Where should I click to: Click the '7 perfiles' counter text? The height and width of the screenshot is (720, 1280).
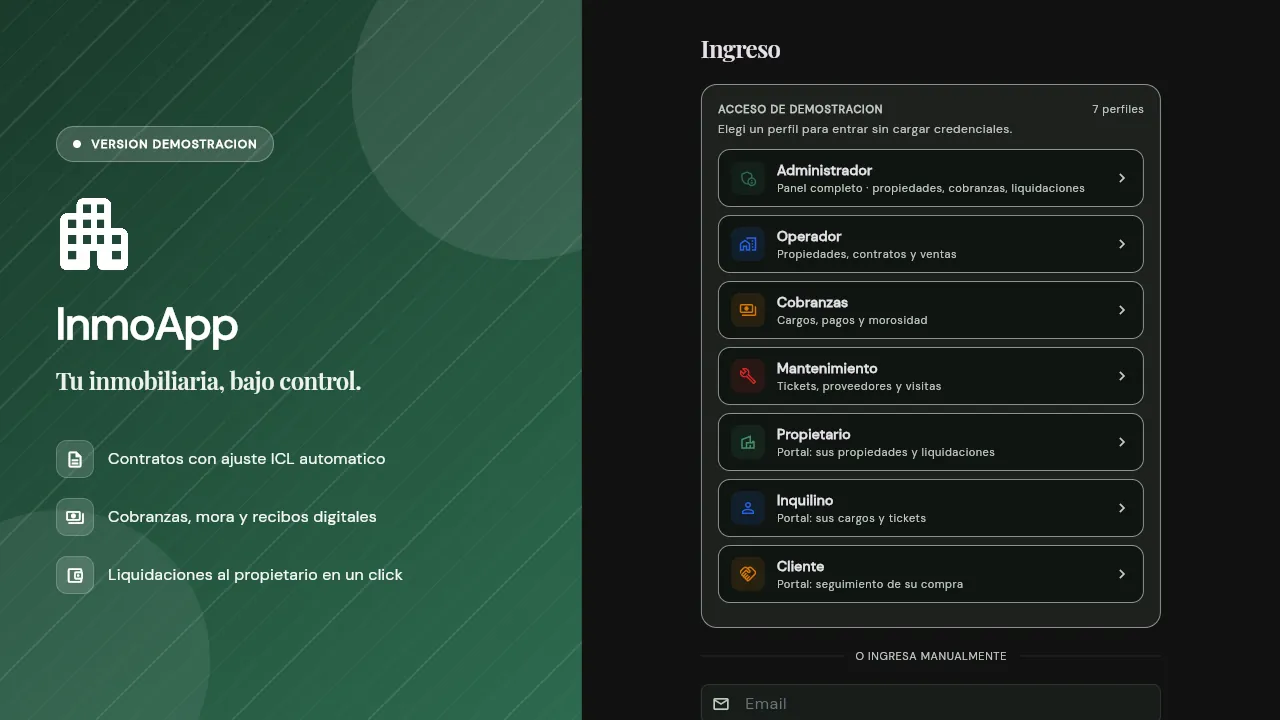(x=1118, y=109)
